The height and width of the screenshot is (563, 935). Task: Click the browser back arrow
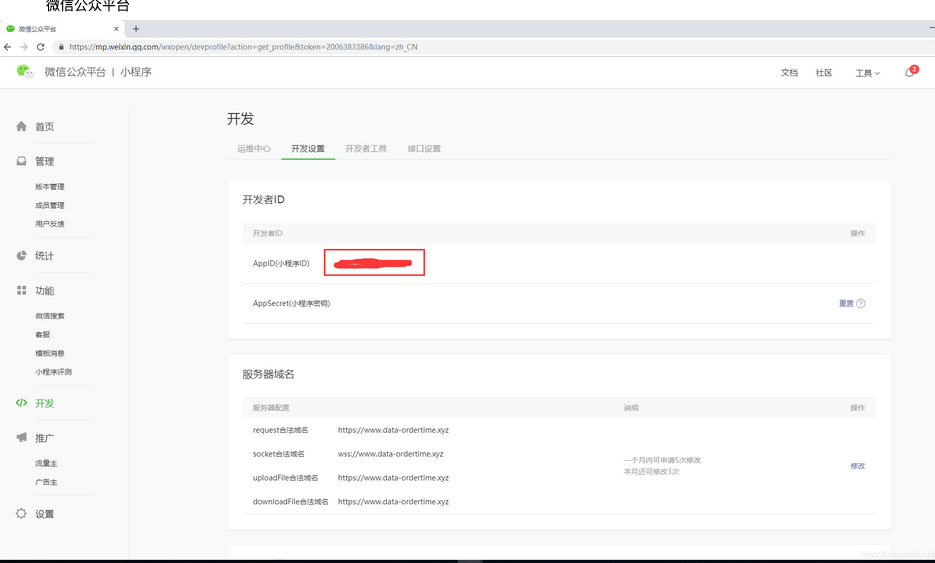[x=7, y=47]
